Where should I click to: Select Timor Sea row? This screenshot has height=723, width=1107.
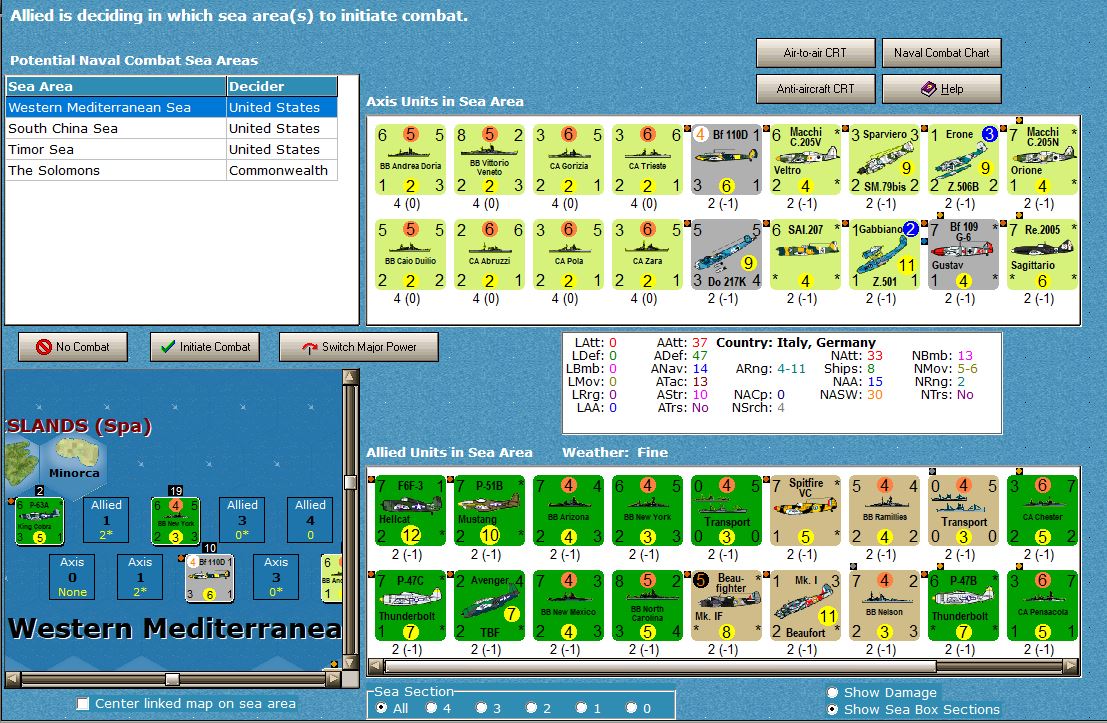[x=172, y=150]
